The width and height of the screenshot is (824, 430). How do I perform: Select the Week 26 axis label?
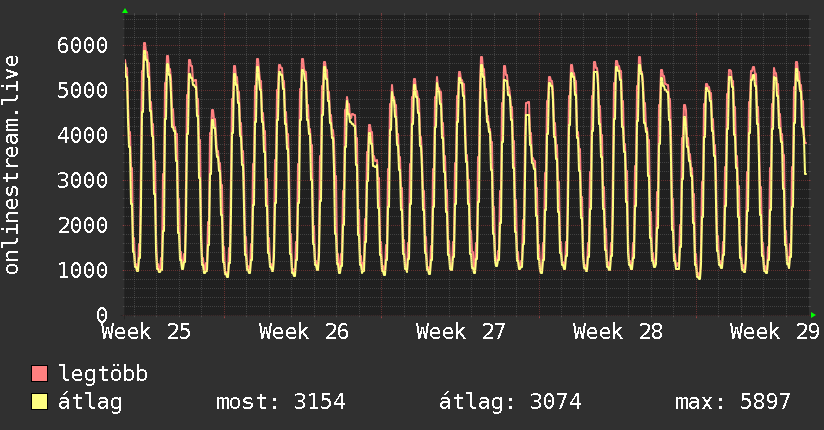point(304,332)
